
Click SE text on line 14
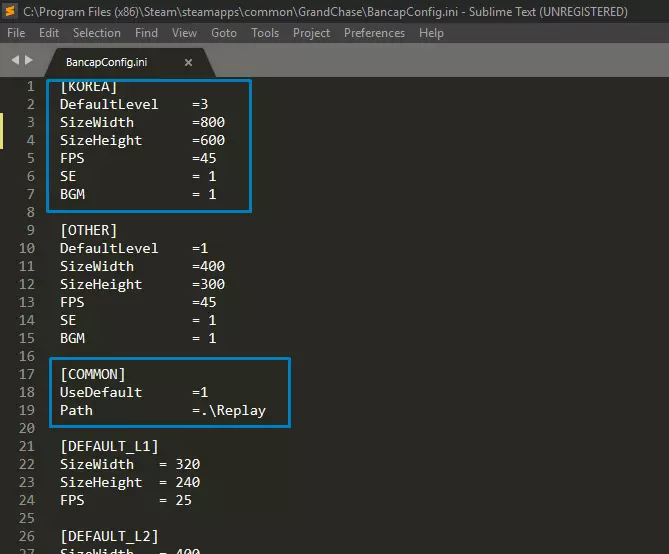coord(68,320)
